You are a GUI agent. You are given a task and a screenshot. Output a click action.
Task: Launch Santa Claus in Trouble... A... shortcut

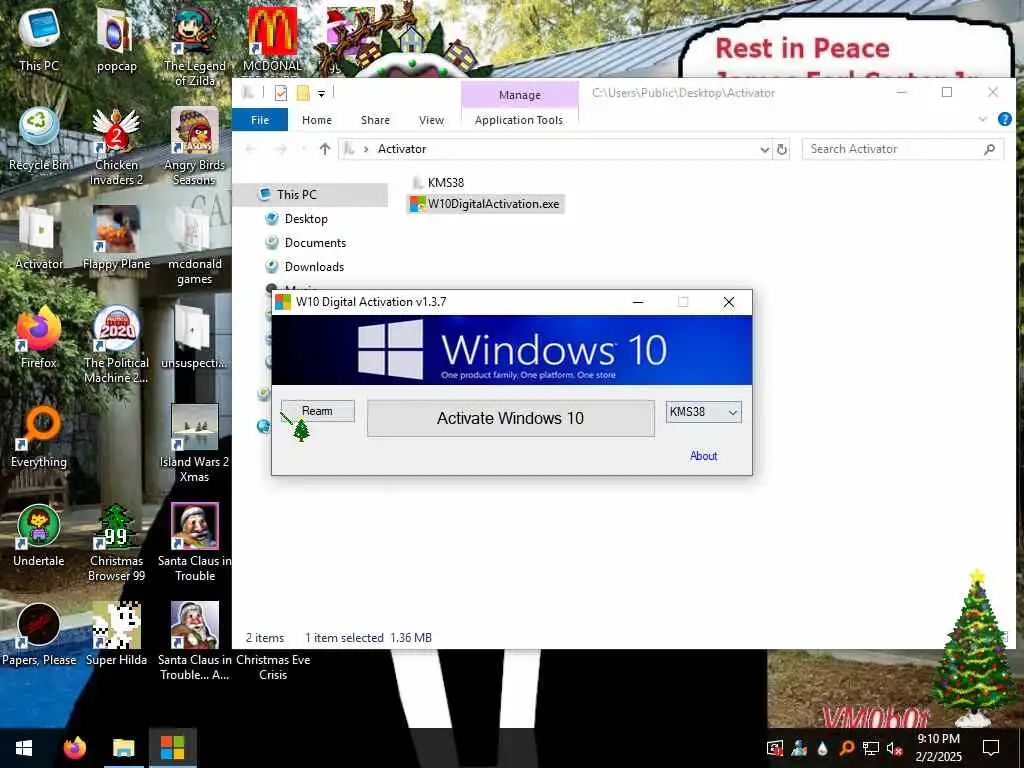pos(195,643)
